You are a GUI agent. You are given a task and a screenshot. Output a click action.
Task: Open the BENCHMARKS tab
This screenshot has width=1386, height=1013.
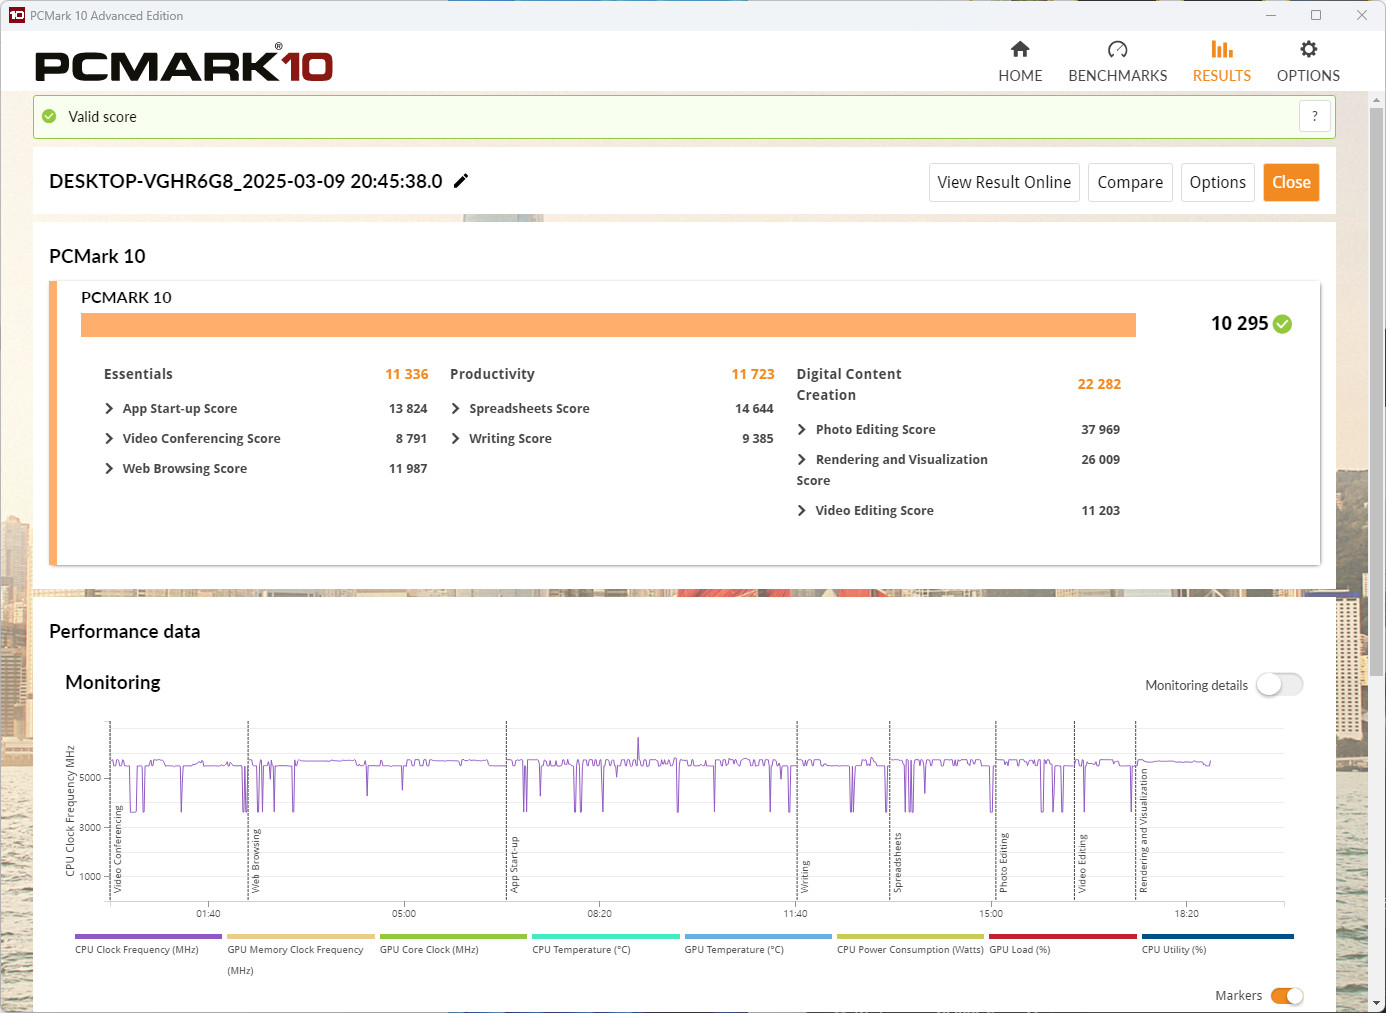click(x=1118, y=62)
